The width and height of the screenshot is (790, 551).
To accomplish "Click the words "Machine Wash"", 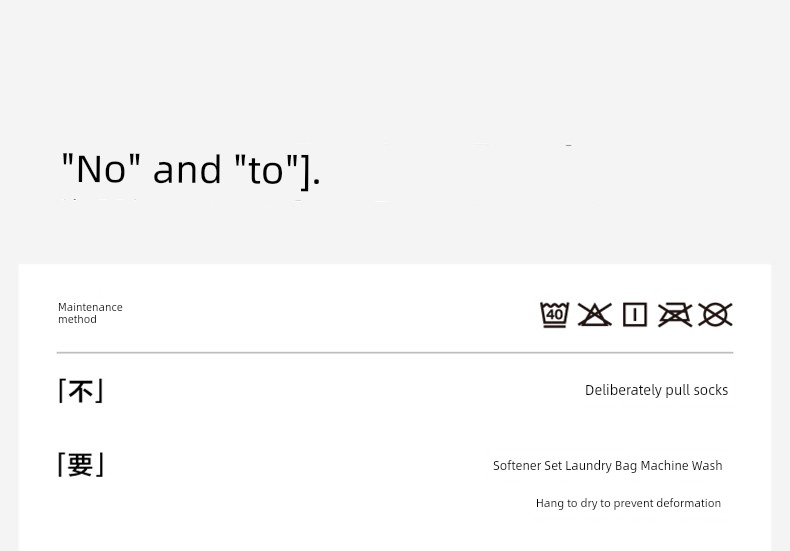I will [x=681, y=466].
